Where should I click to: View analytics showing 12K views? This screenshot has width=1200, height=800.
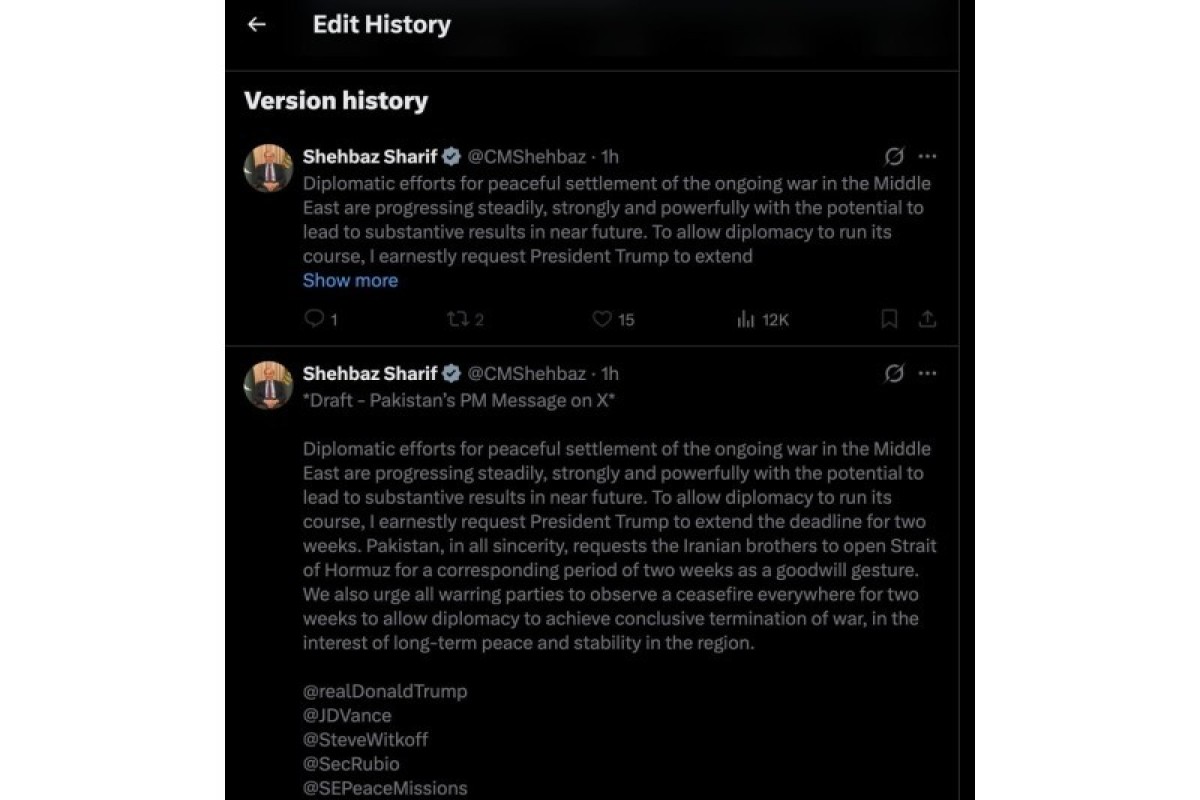(x=763, y=319)
